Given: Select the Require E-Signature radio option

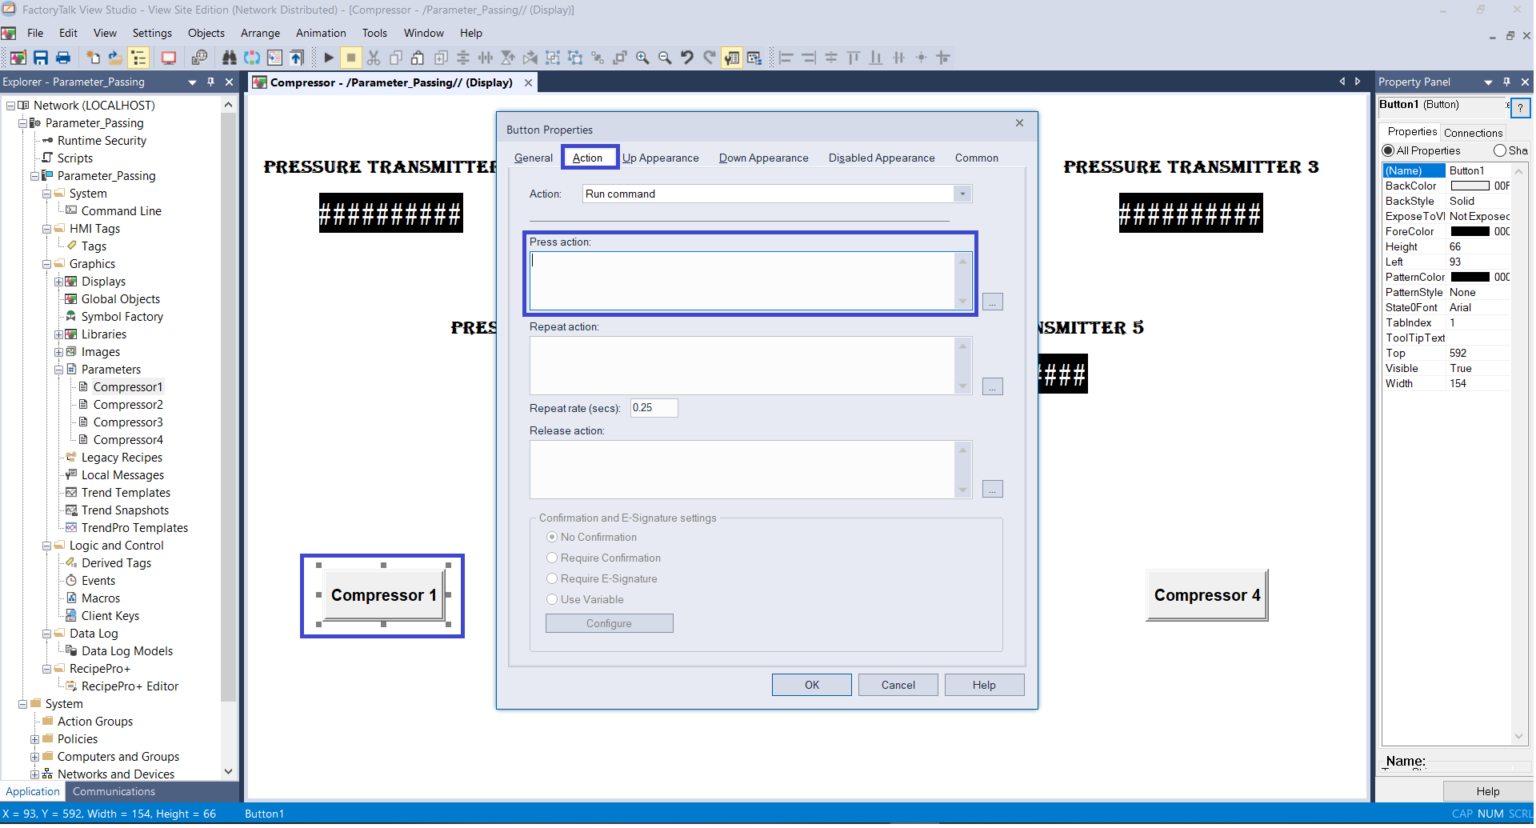Looking at the screenshot, I should (x=552, y=579).
